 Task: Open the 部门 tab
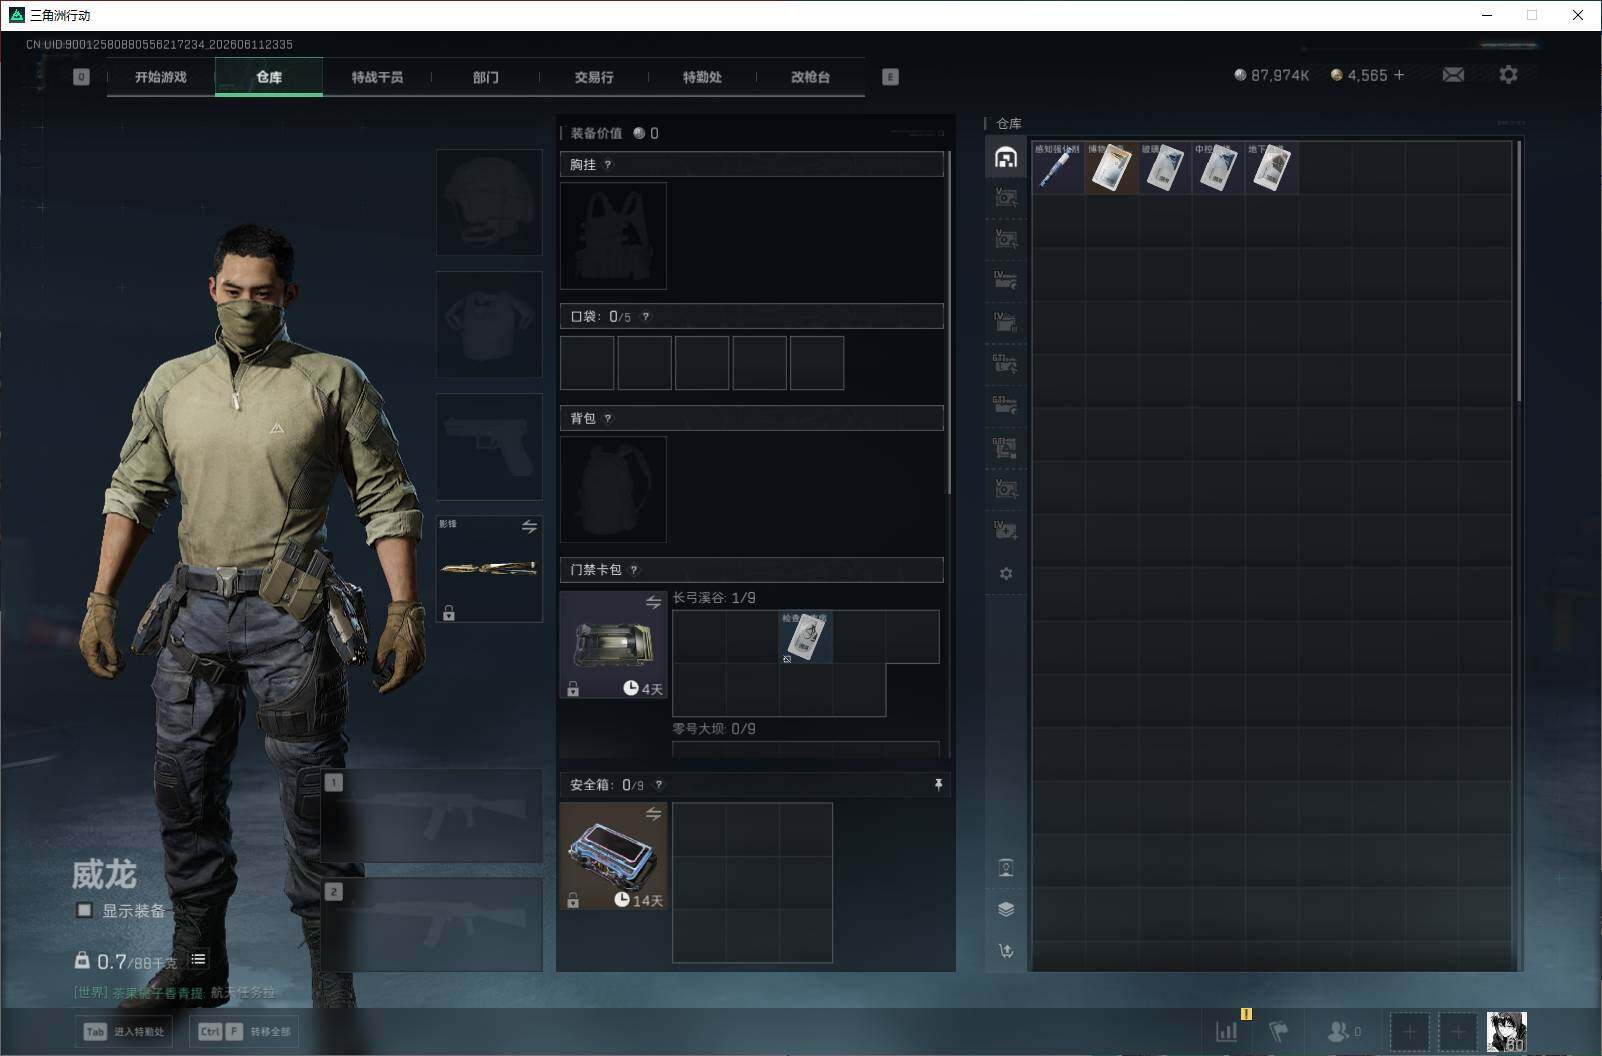[486, 77]
